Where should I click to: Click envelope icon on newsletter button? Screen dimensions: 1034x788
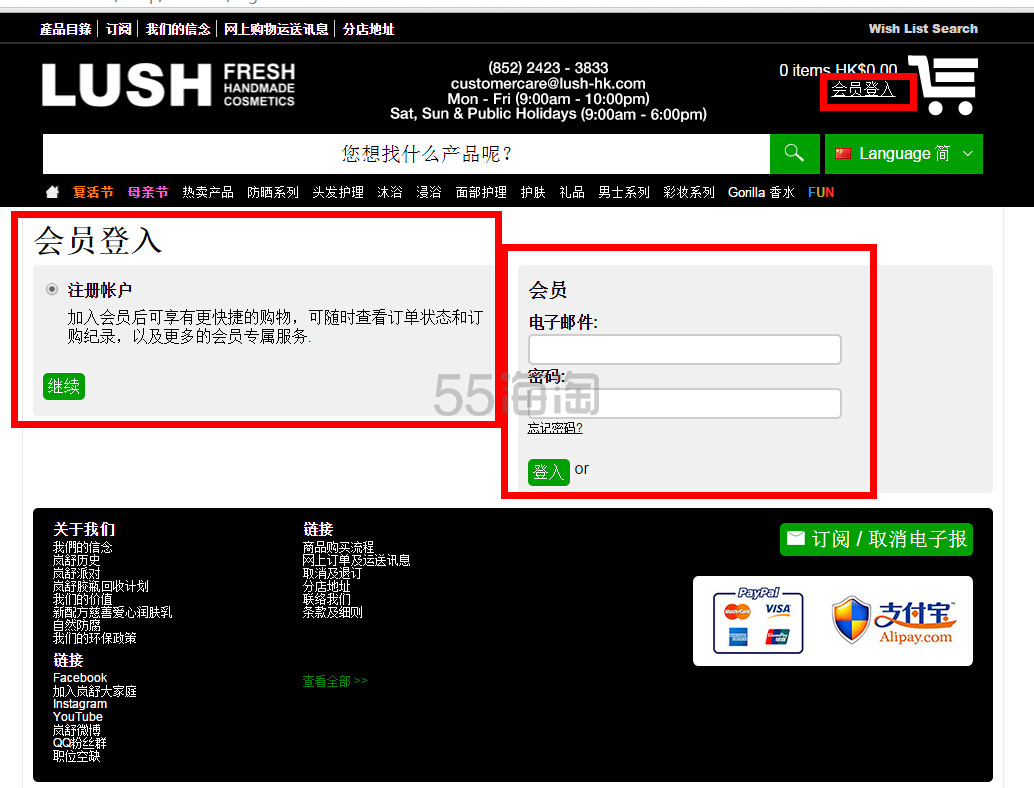pyautogui.click(x=796, y=538)
